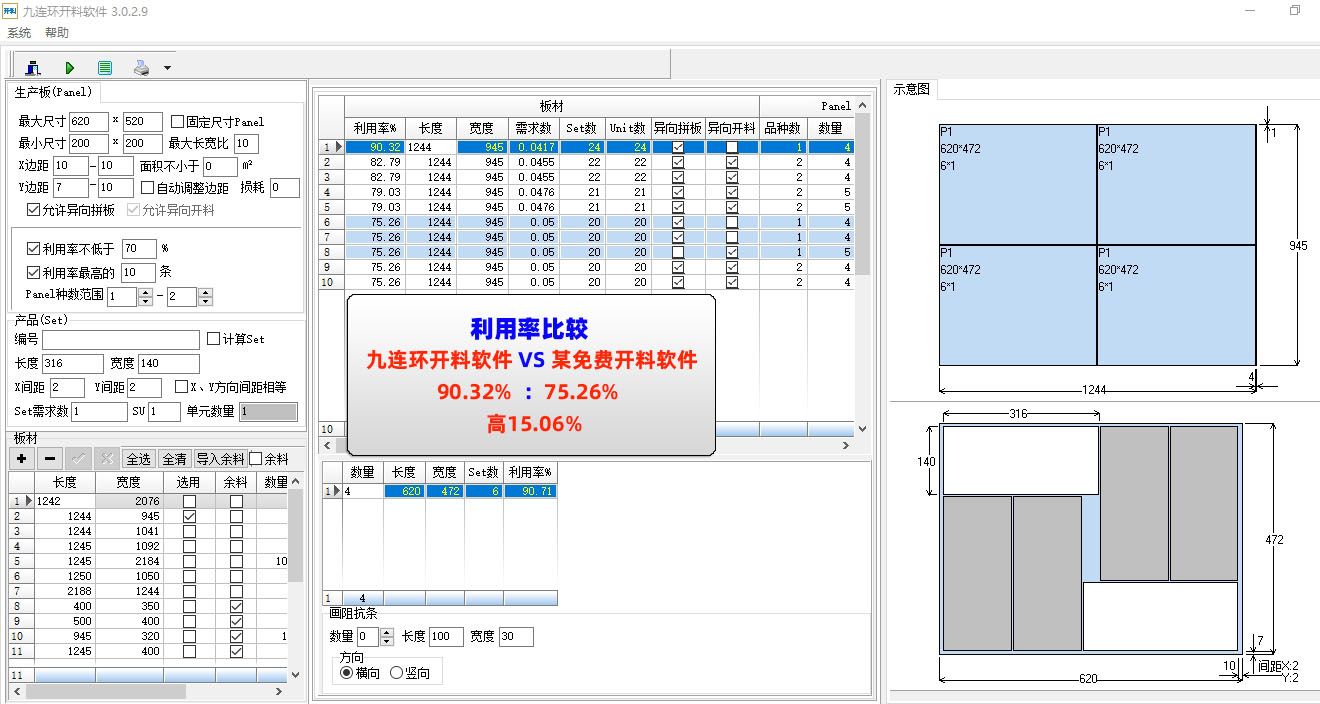Click the greyed checkmark confirm icon
The width and height of the screenshot is (1320, 704).
[x=78, y=458]
